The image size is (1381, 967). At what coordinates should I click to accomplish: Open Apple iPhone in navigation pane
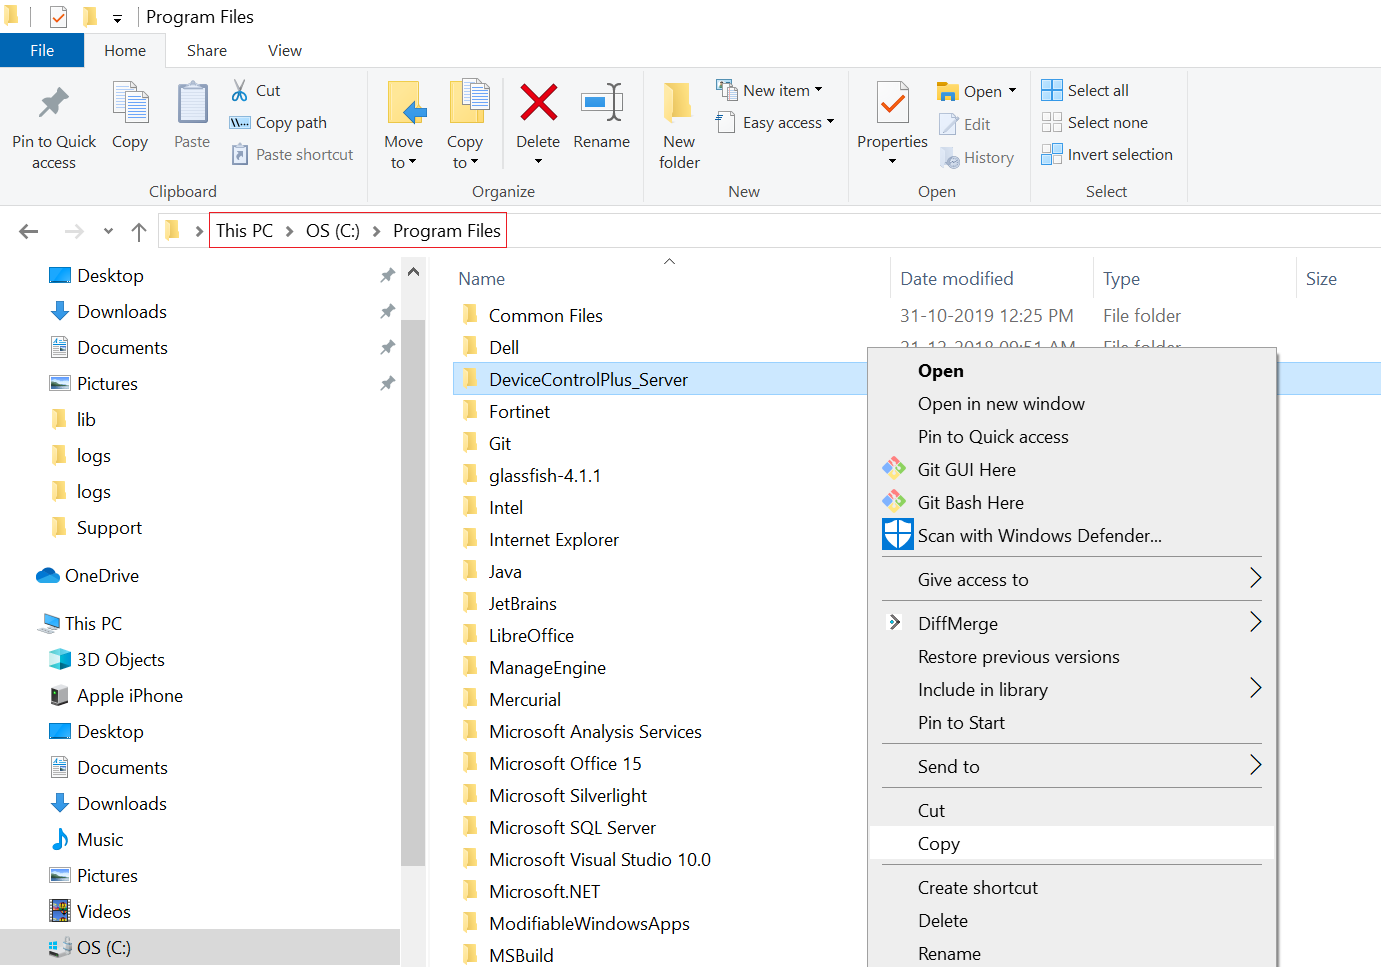[129, 695]
